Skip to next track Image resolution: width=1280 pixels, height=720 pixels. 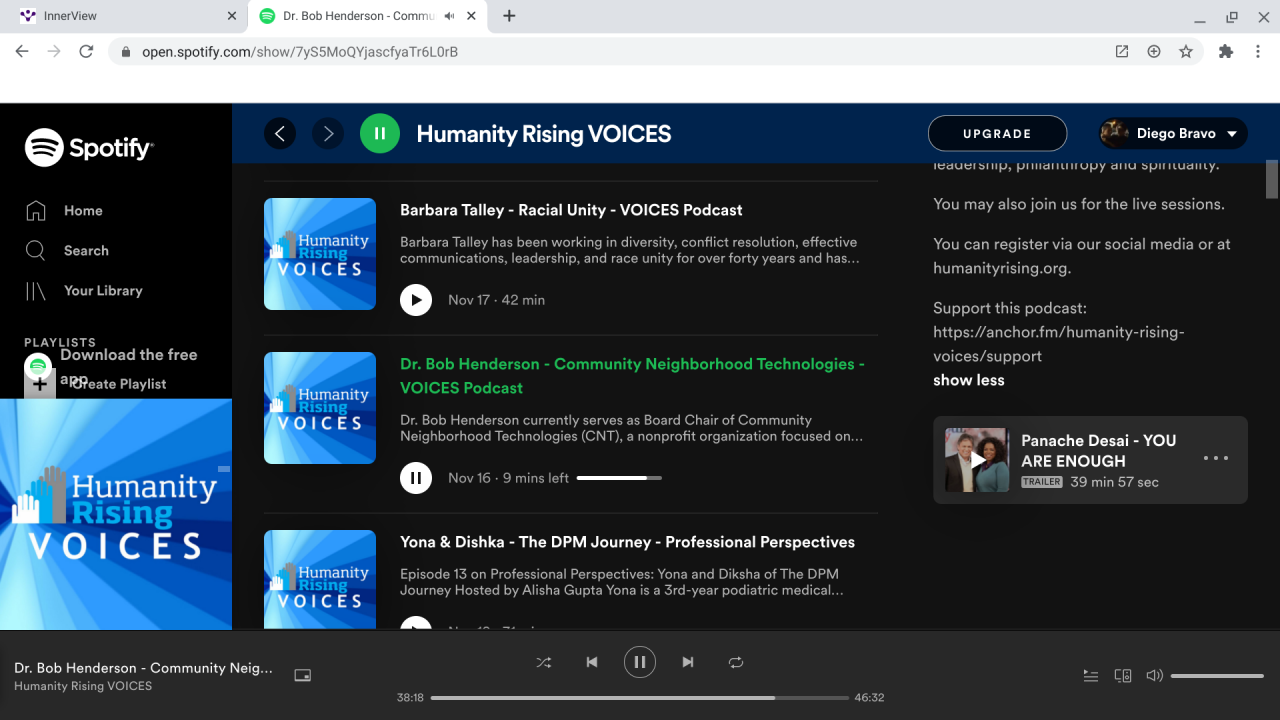(x=688, y=662)
